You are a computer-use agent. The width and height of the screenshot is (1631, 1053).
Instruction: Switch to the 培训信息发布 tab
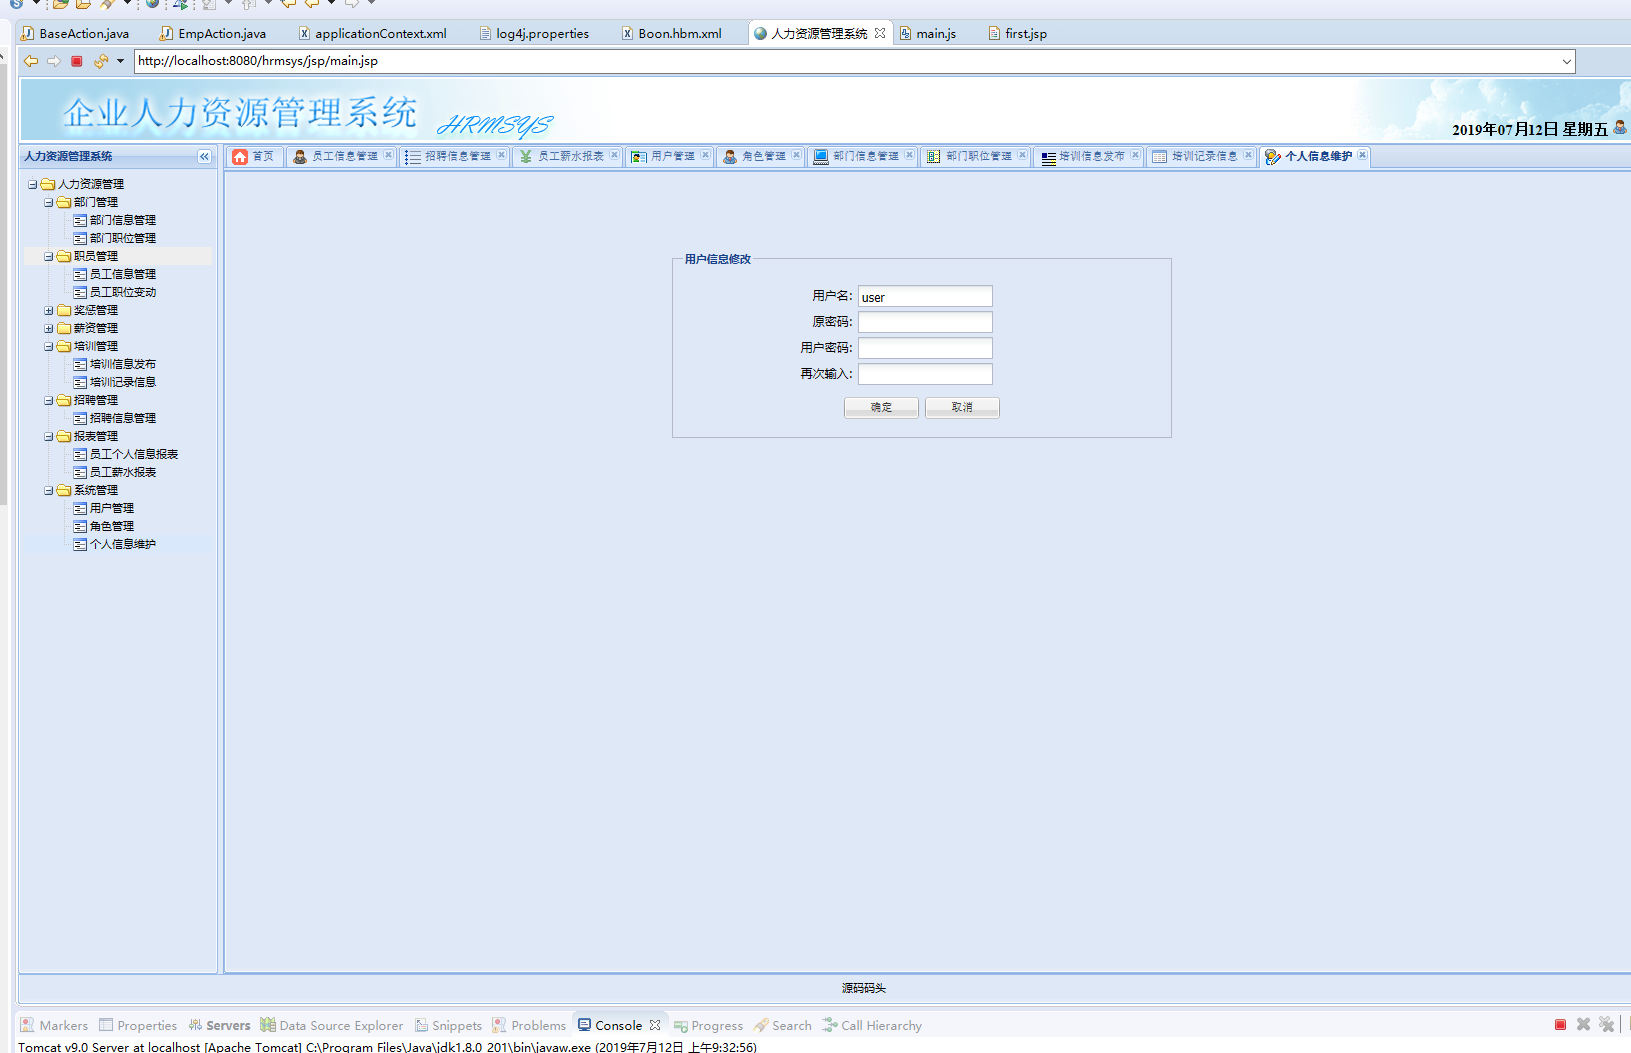(x=1089, y=156)
